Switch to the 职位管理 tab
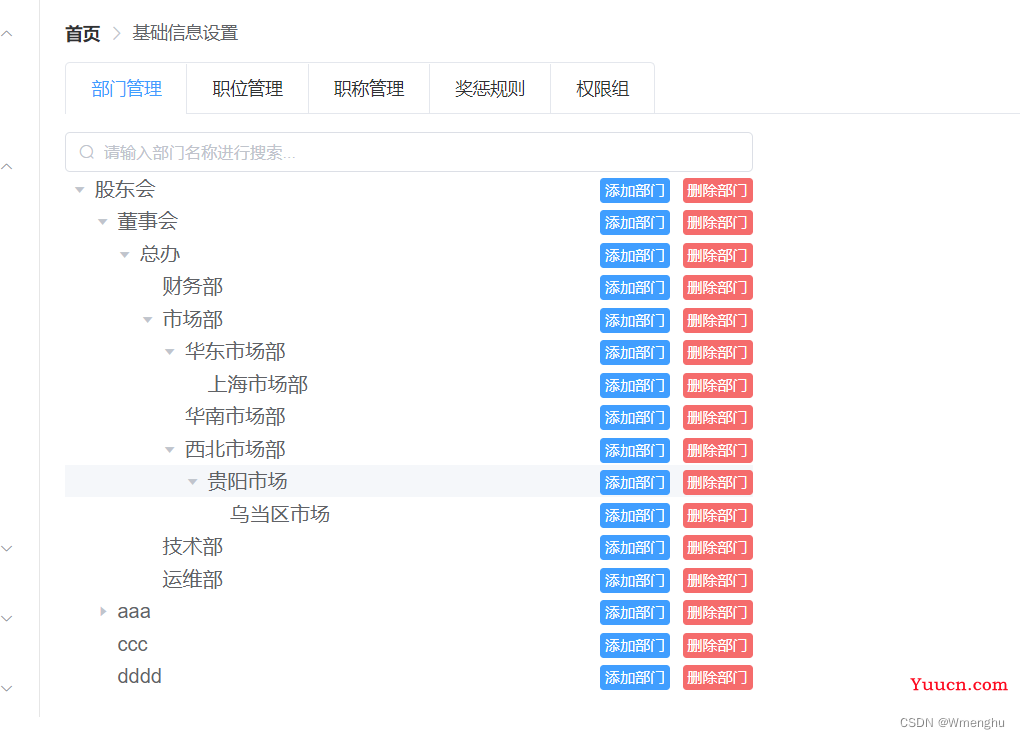Viewport: 1020px width, 739px height. click(247, 88)
